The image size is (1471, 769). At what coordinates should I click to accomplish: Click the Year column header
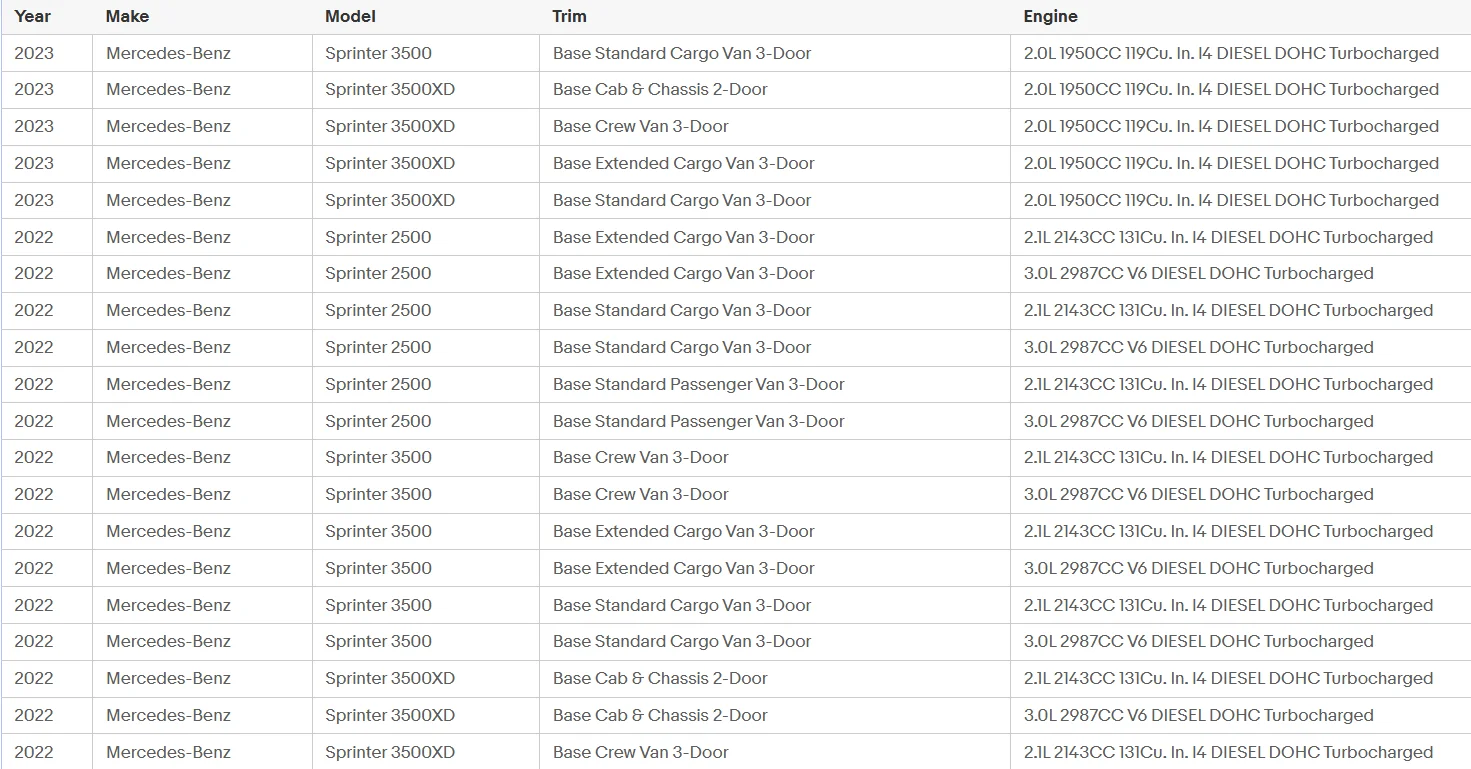(33, 16)
